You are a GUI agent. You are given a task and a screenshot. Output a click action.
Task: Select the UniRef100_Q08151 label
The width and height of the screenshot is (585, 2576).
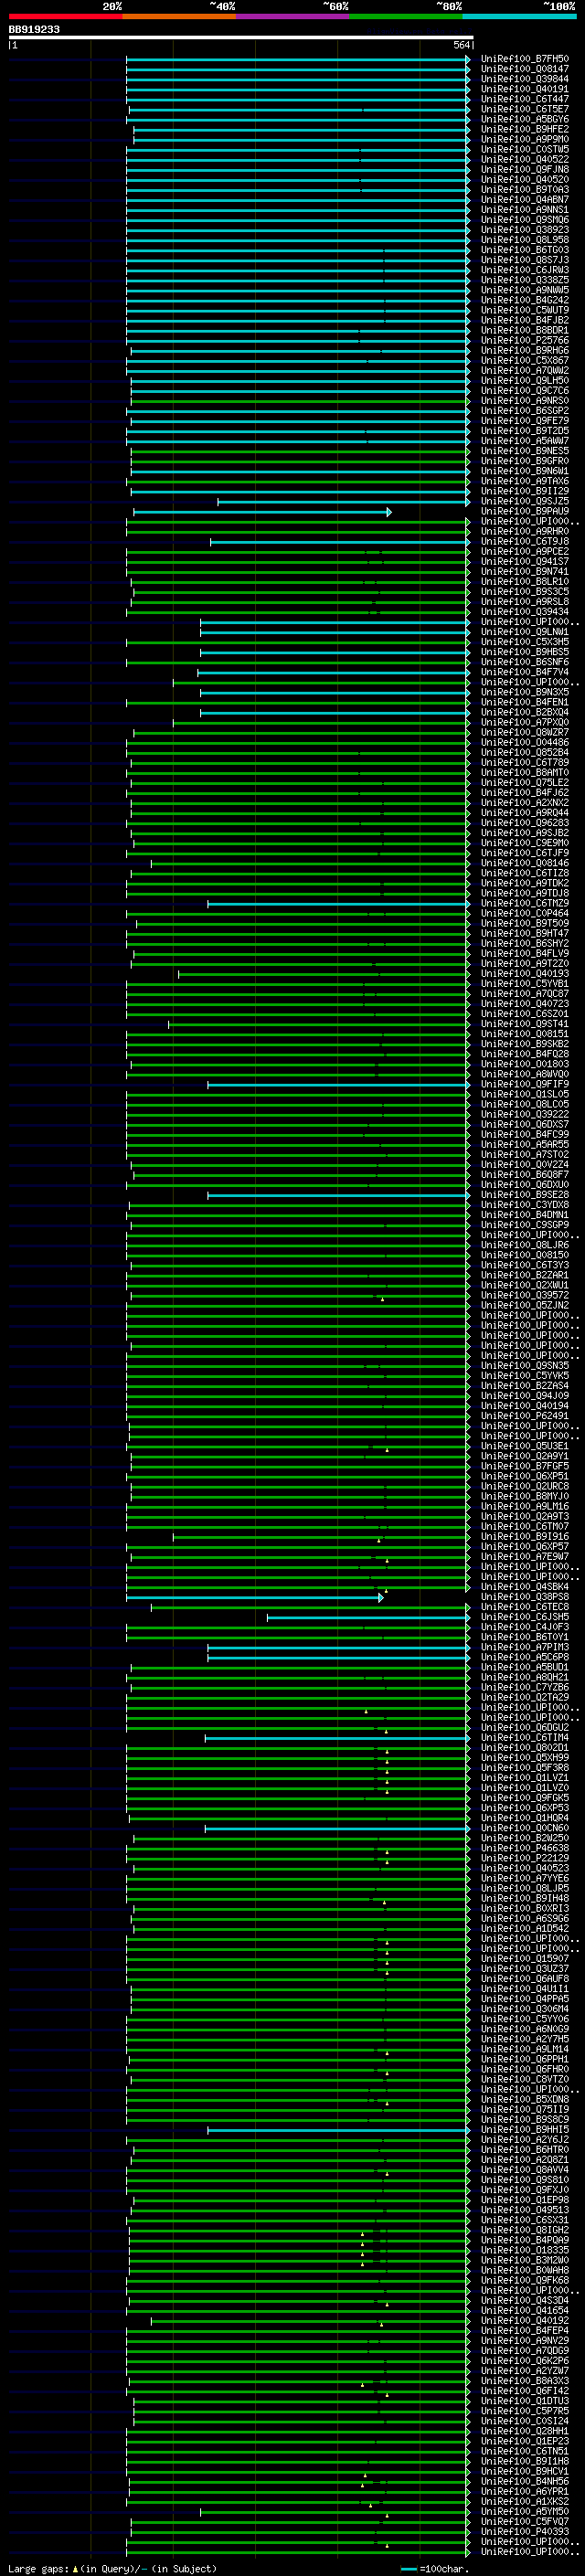[x=525, y=1034]
